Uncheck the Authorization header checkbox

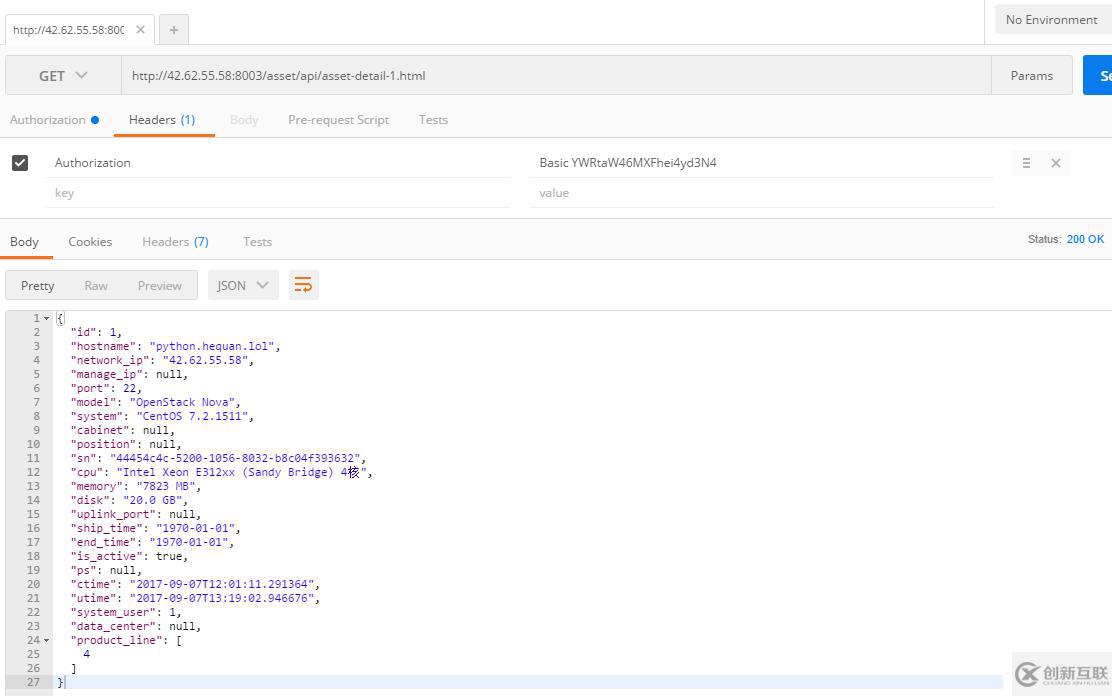pos(20,163)
